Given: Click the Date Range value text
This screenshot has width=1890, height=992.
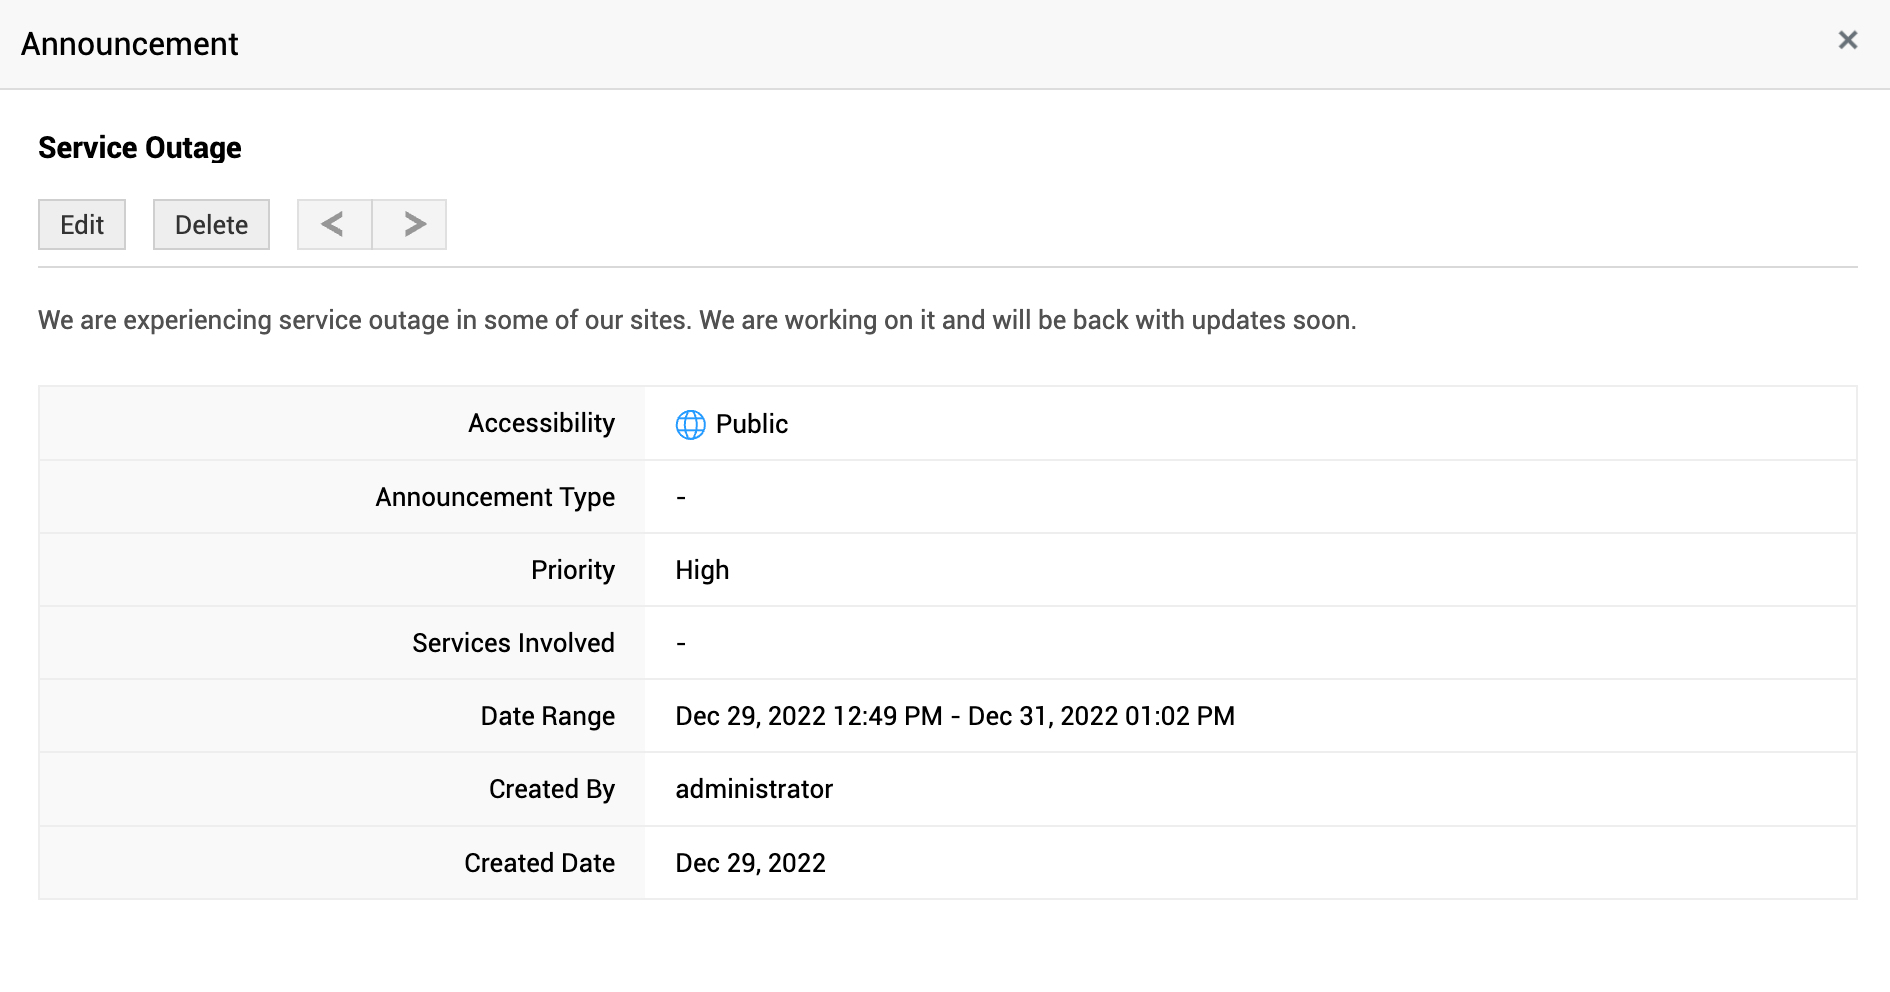Looking at the screenshot, I should pos(955,716).
